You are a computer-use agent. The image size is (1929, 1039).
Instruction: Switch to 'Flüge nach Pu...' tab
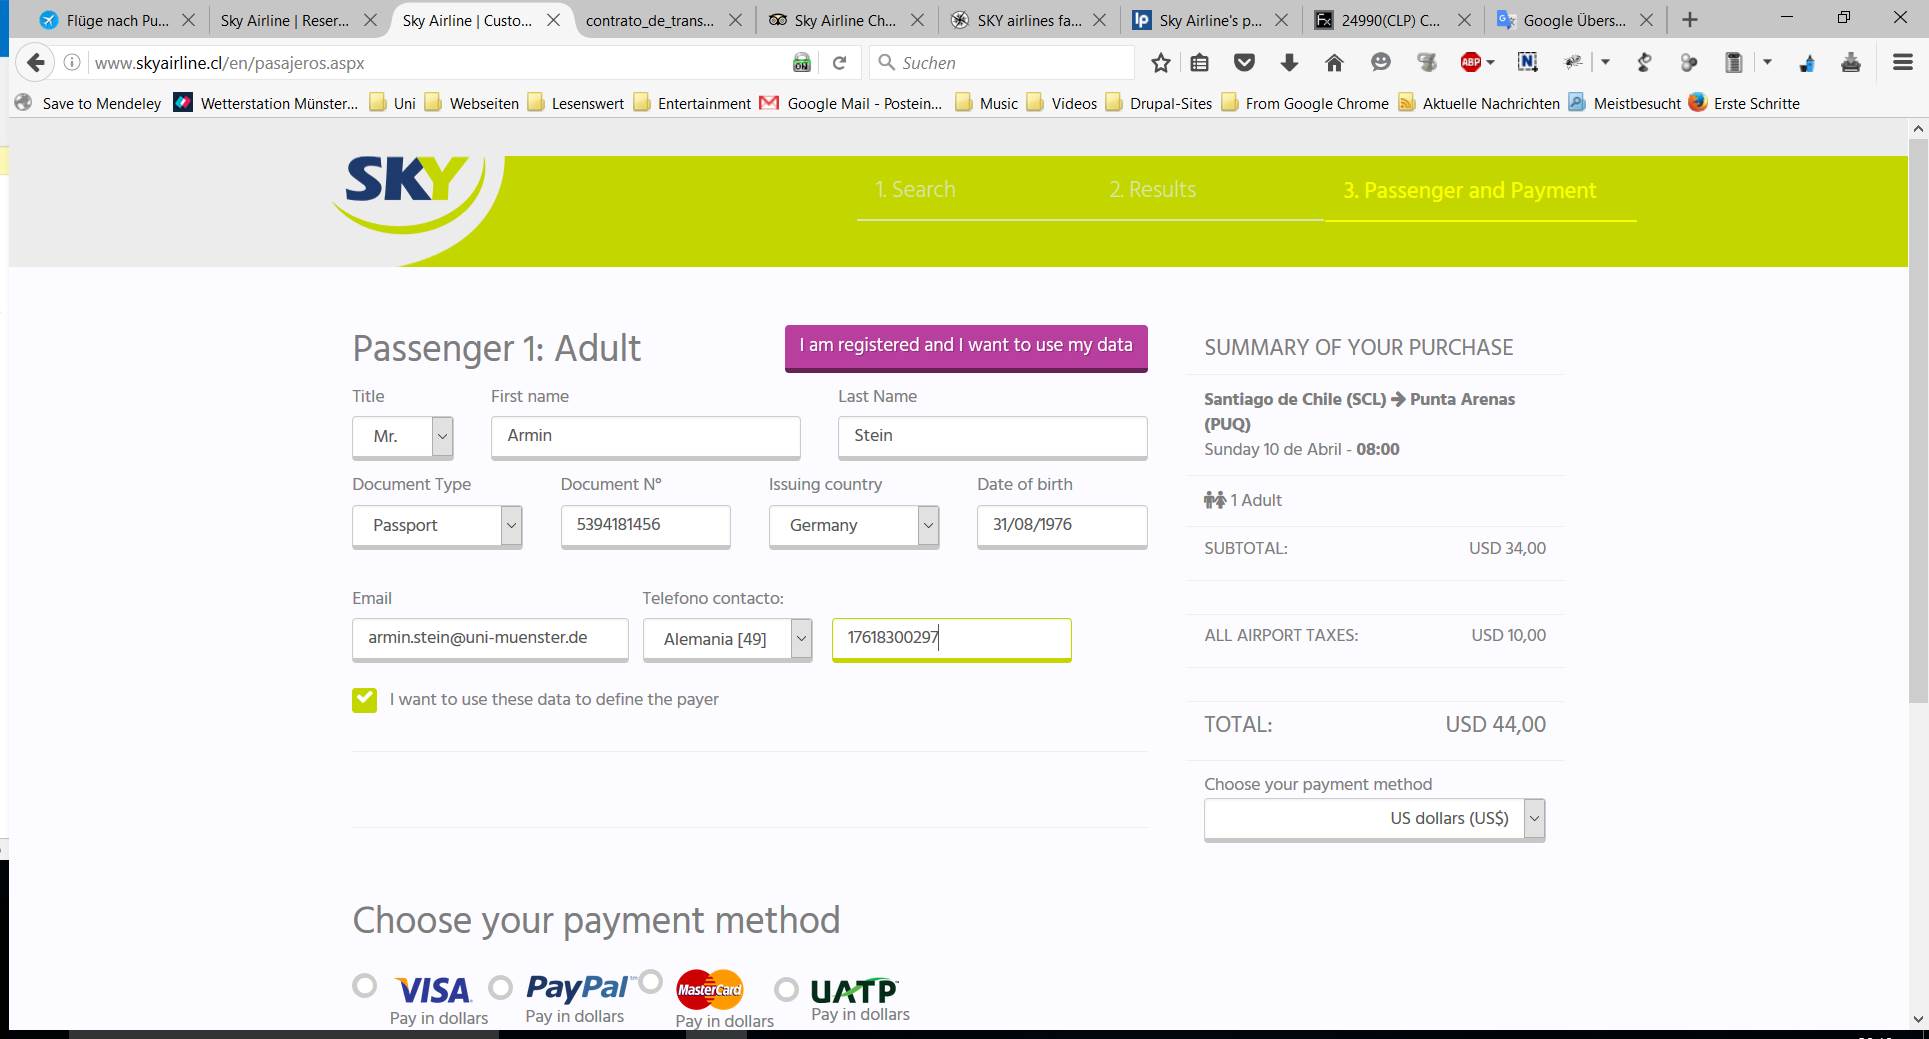[104, 20]
